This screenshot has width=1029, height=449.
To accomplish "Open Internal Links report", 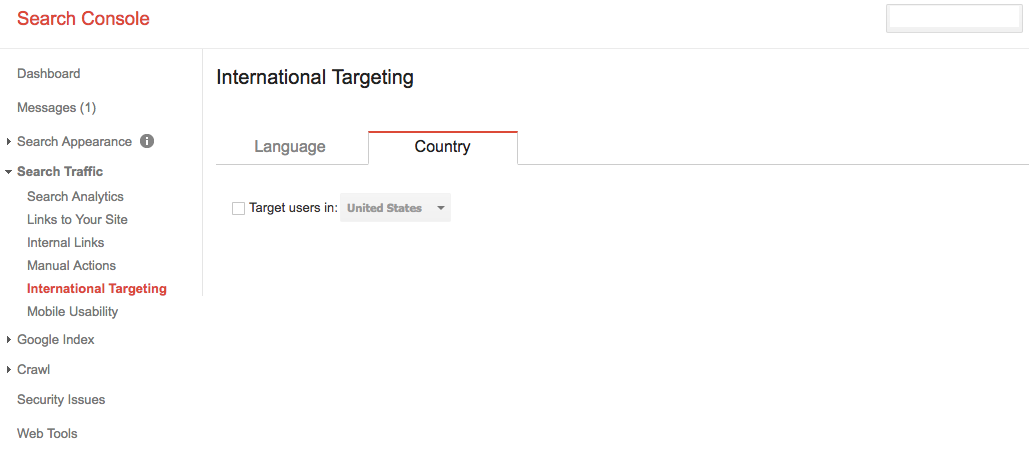I will 66,242.
